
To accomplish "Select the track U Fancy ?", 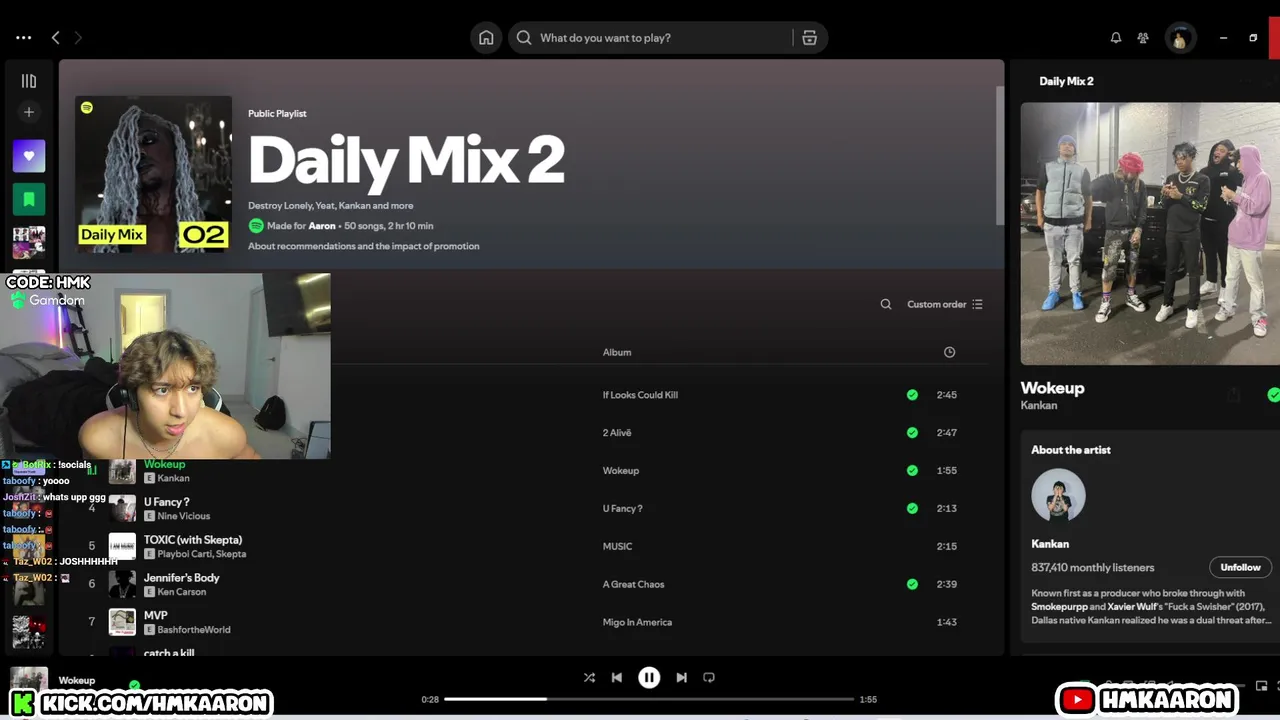I will [167, 502].
